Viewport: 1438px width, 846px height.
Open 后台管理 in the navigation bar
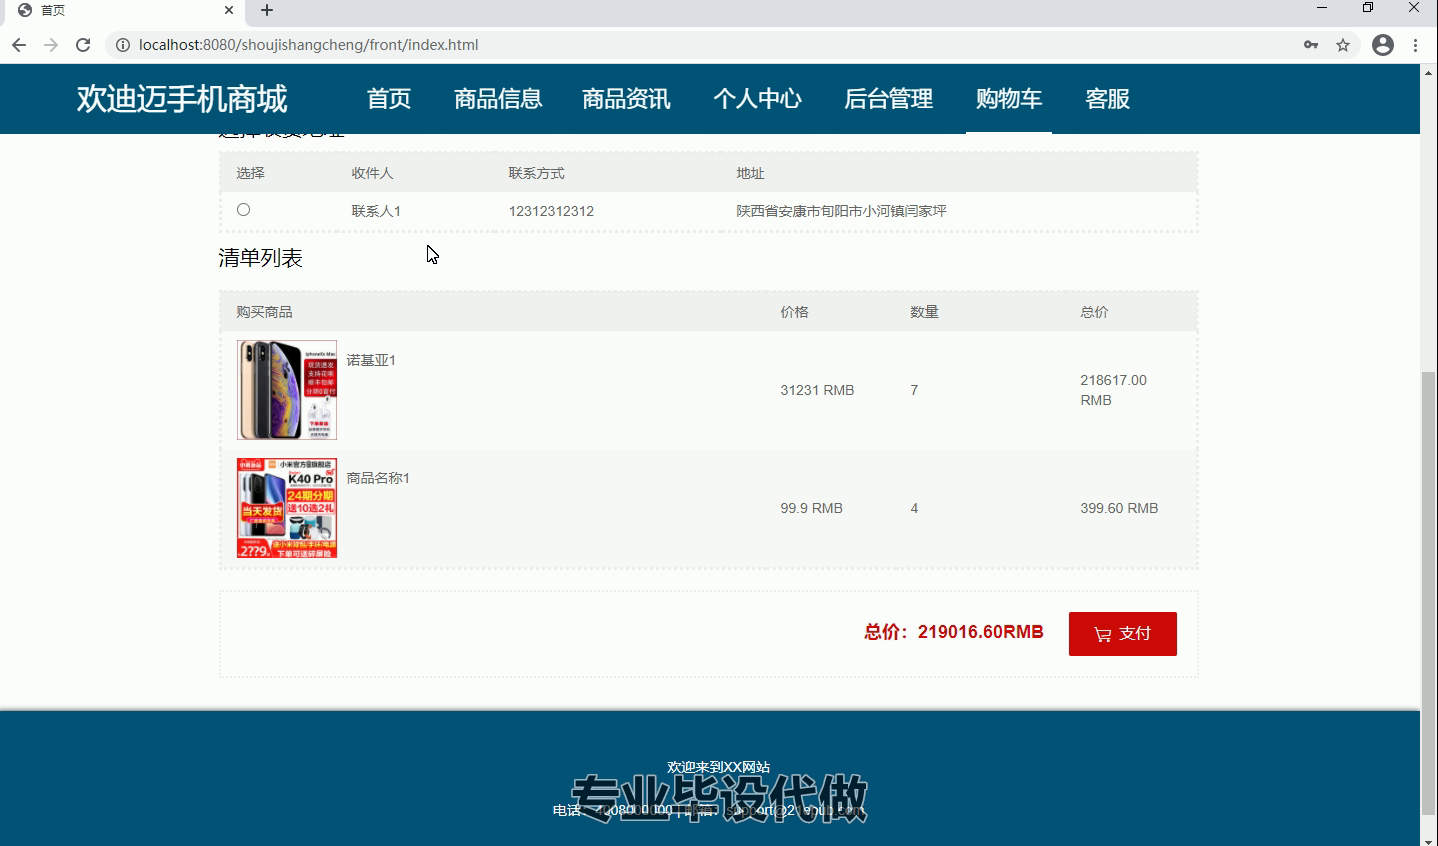click(x=888, y=99)
